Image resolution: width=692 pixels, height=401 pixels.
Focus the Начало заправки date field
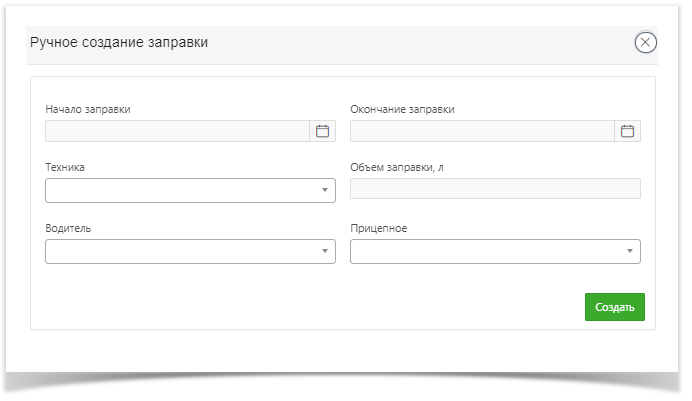tap(177, 131)
